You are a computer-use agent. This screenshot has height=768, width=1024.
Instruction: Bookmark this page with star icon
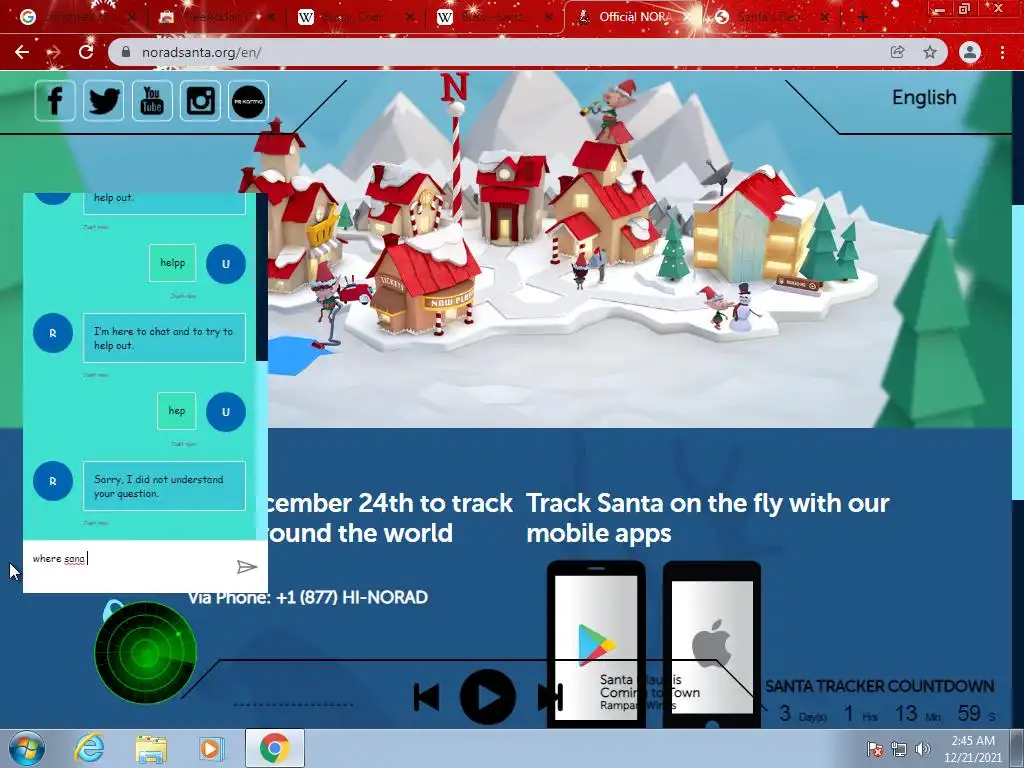[x=930, y=52]
